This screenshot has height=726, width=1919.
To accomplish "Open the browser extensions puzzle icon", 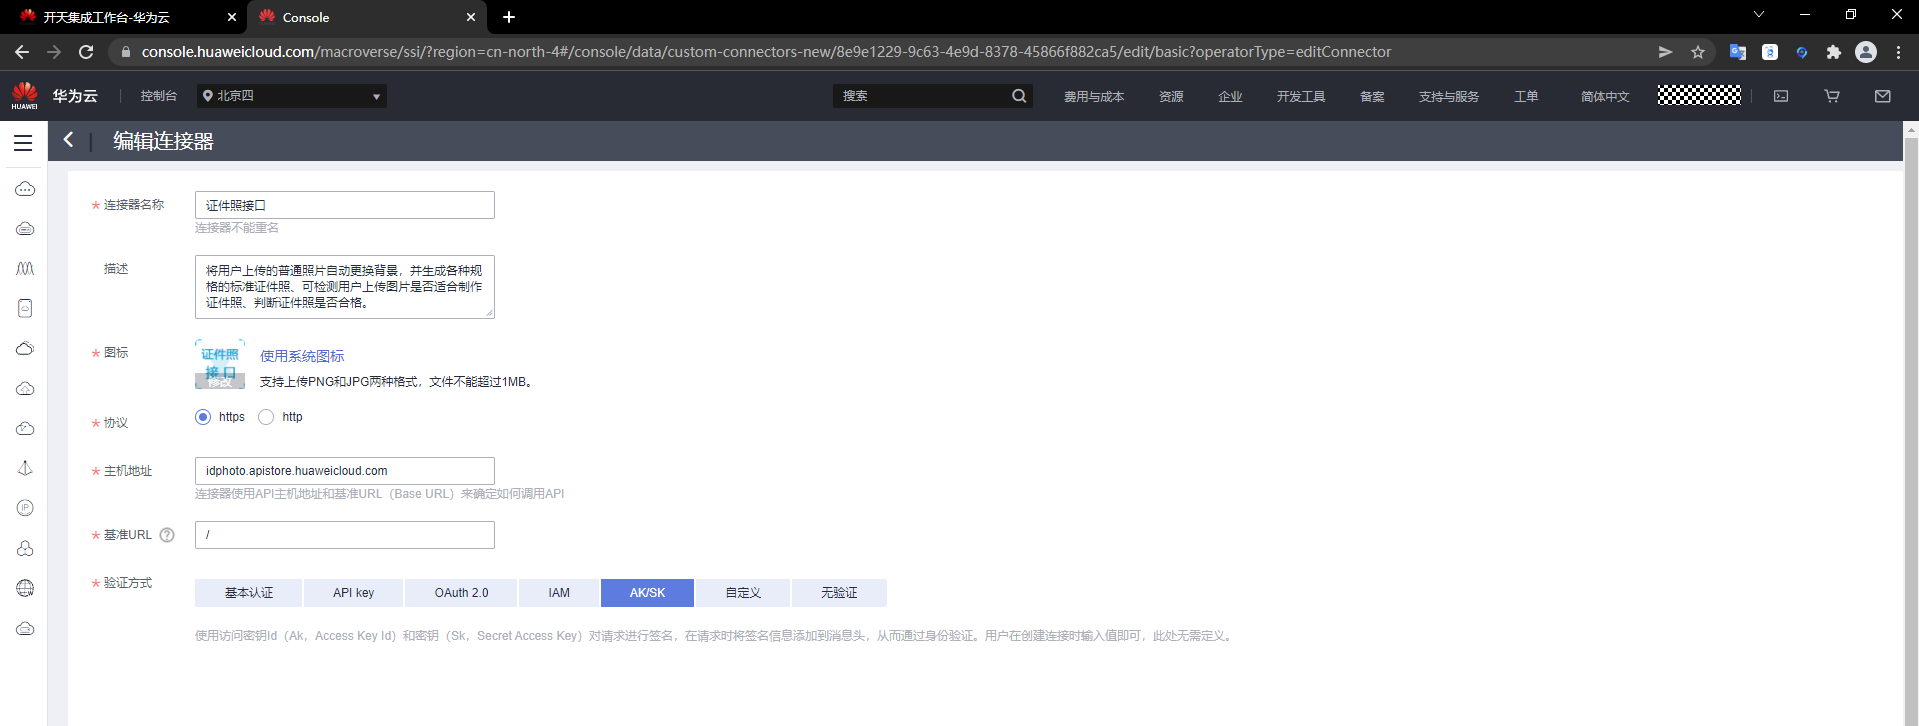I will 1834,52.
